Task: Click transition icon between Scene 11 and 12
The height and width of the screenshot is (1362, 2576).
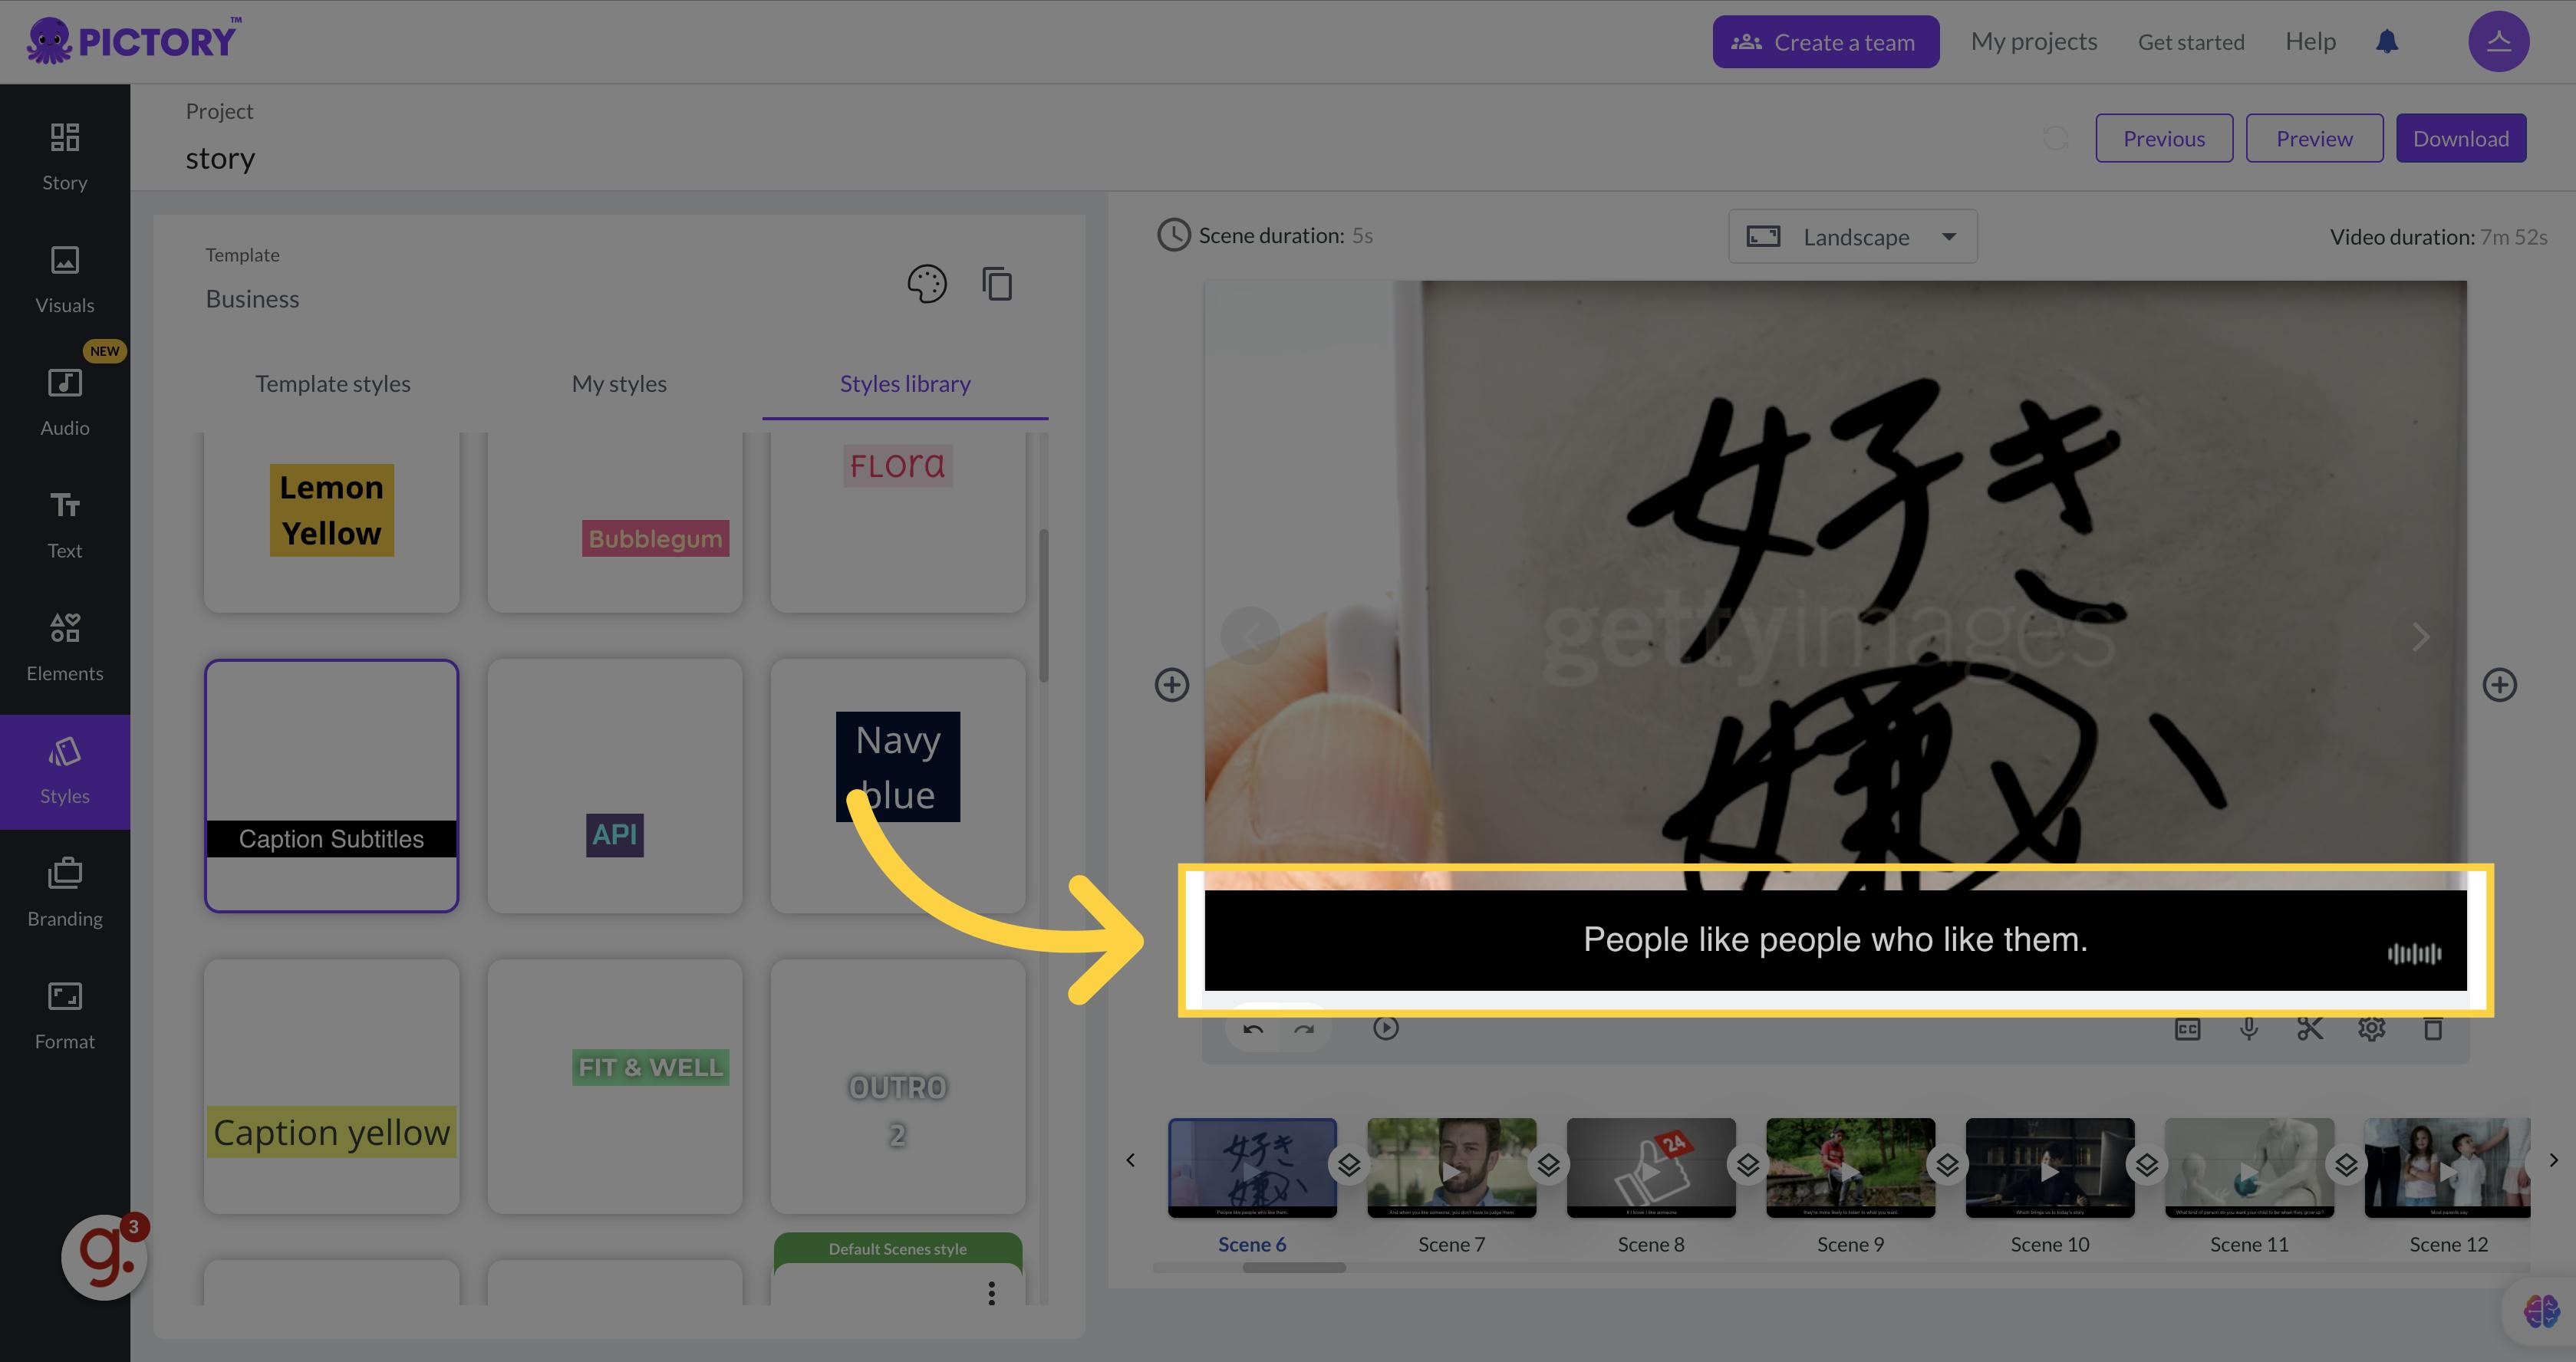Action: [2347, 1165]
